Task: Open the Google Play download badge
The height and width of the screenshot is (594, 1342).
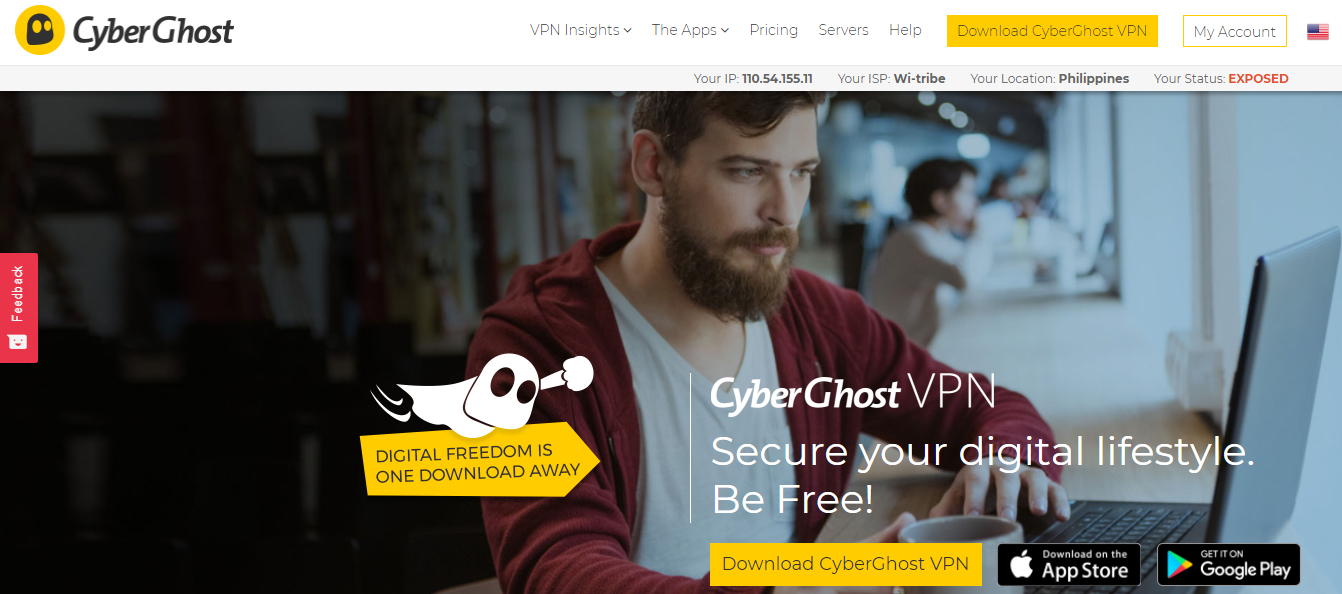Action: point(1229,564)
